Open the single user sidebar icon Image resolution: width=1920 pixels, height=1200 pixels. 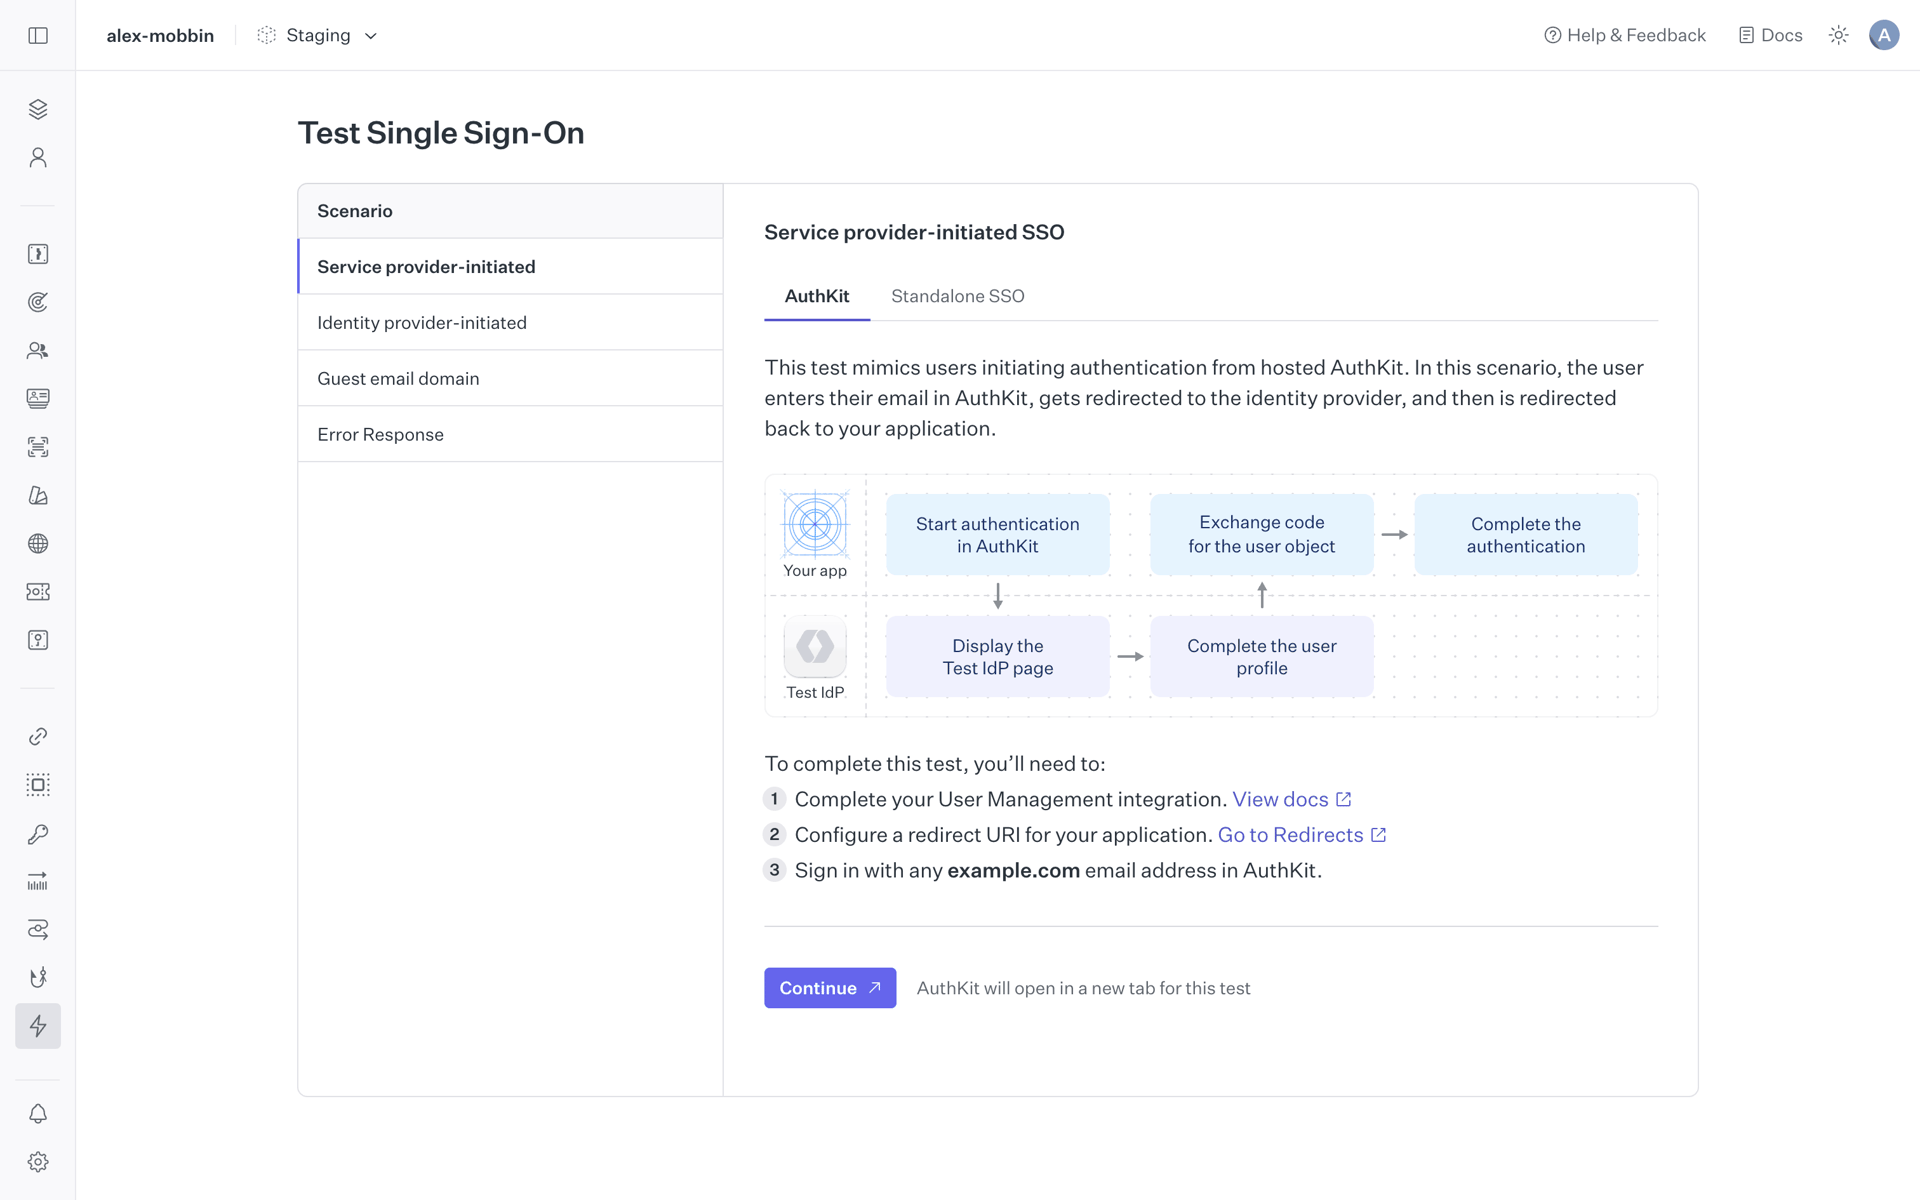tap(38, 158)
